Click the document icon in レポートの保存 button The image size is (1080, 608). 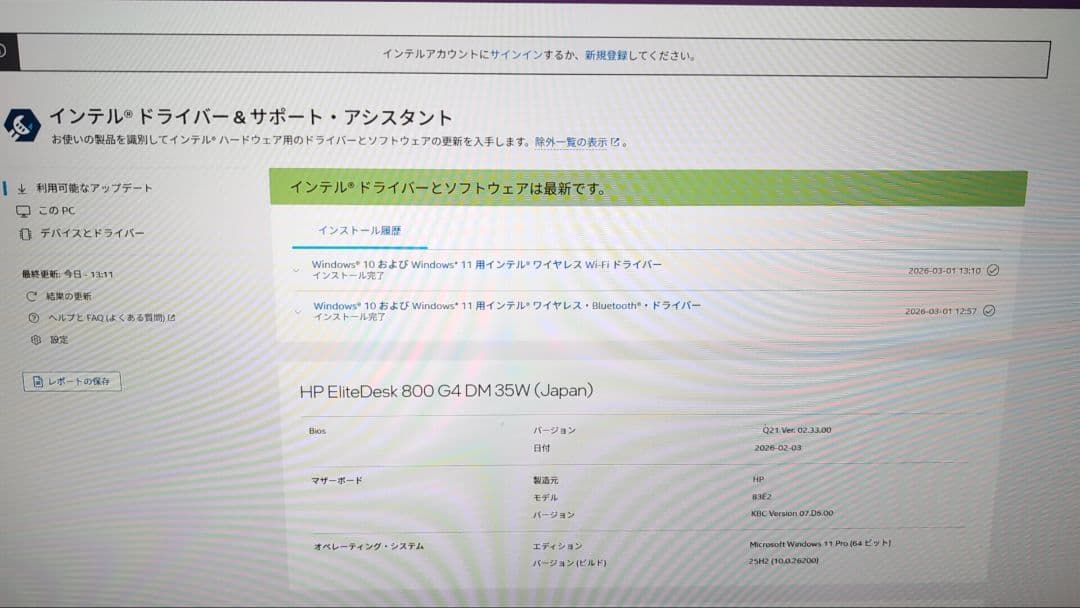pyautogui.click(x=38, y=381)
